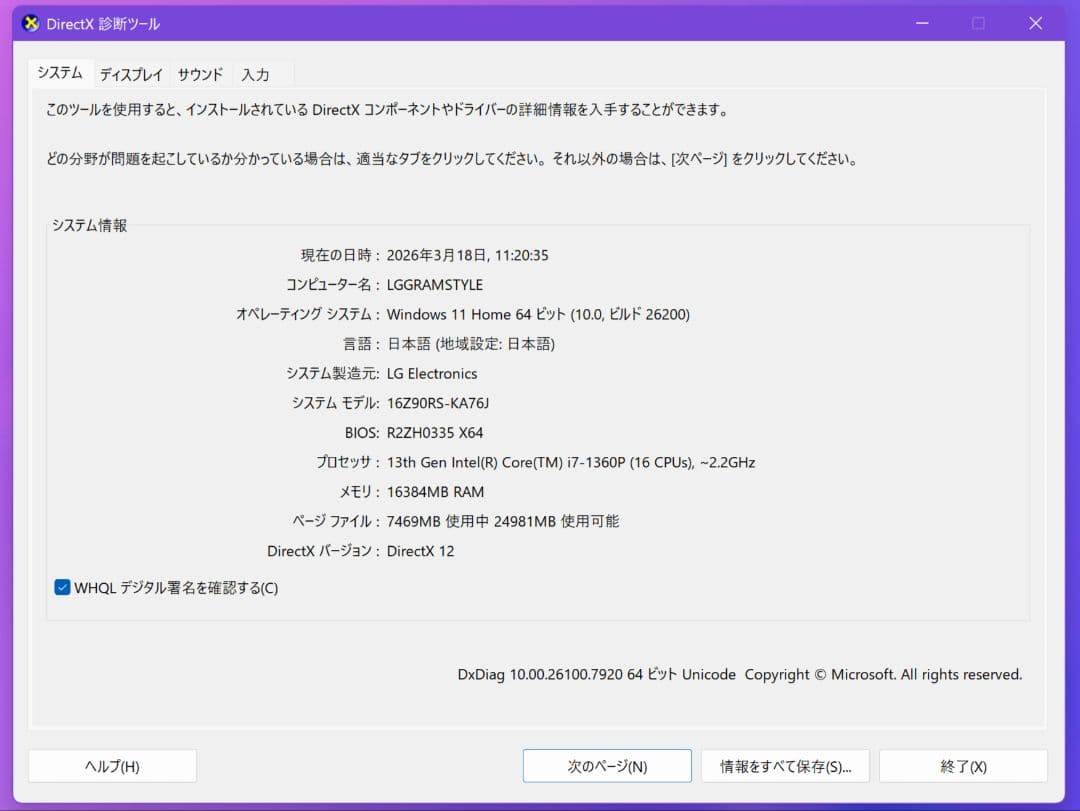Click the date value 2026年3月18日, 11:20:35
The height and width of the screenshot is (811, 1080).
tap(468, 256)
